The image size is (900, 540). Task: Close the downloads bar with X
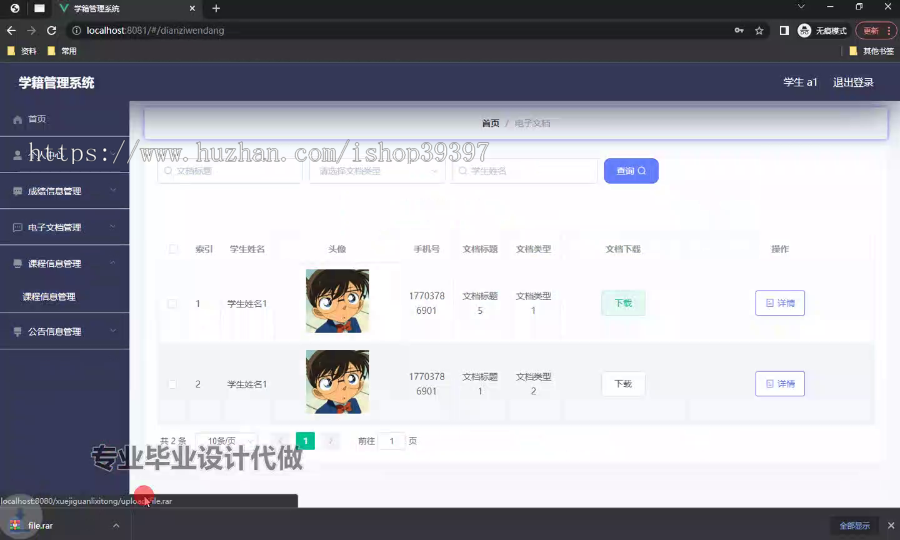891,525
